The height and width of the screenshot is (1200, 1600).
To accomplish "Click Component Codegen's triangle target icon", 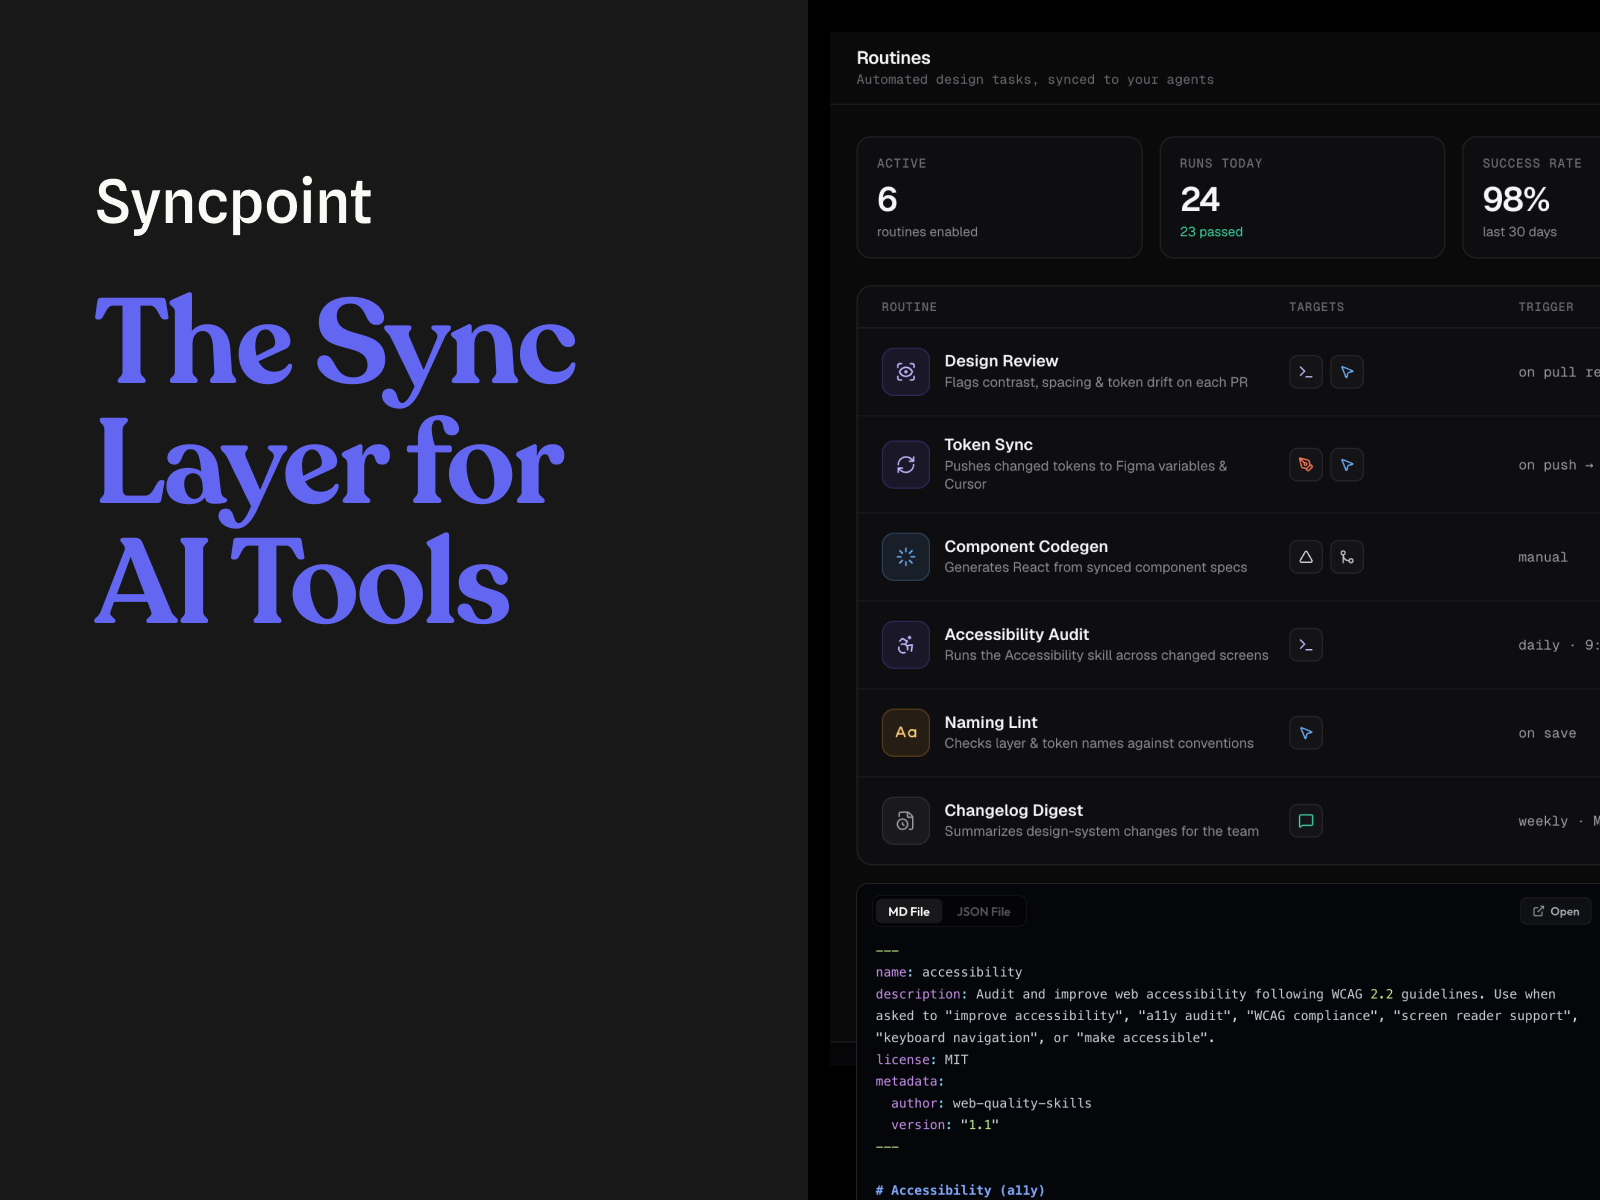I will 1306,557.
